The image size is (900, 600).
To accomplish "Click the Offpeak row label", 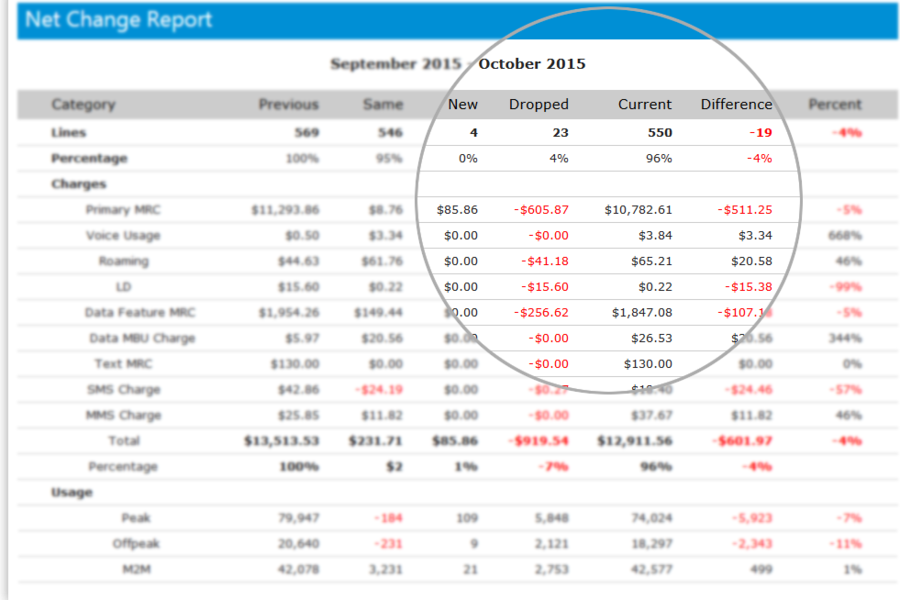I will tap(136, 544).
